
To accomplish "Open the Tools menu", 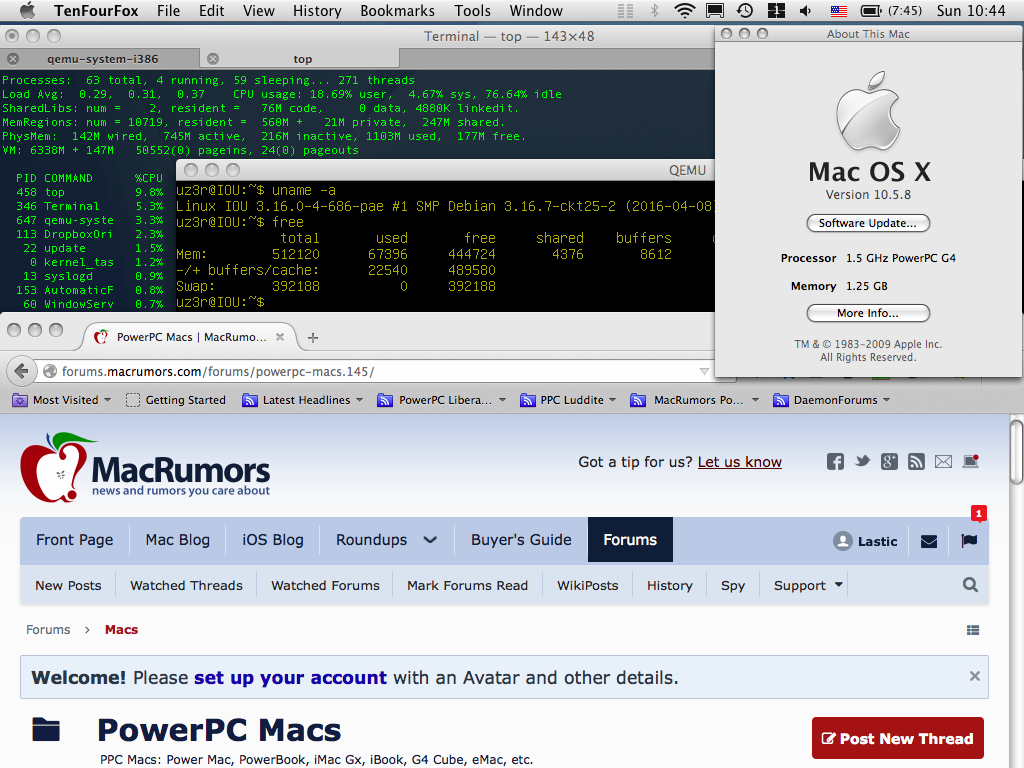I will point(472,10).
